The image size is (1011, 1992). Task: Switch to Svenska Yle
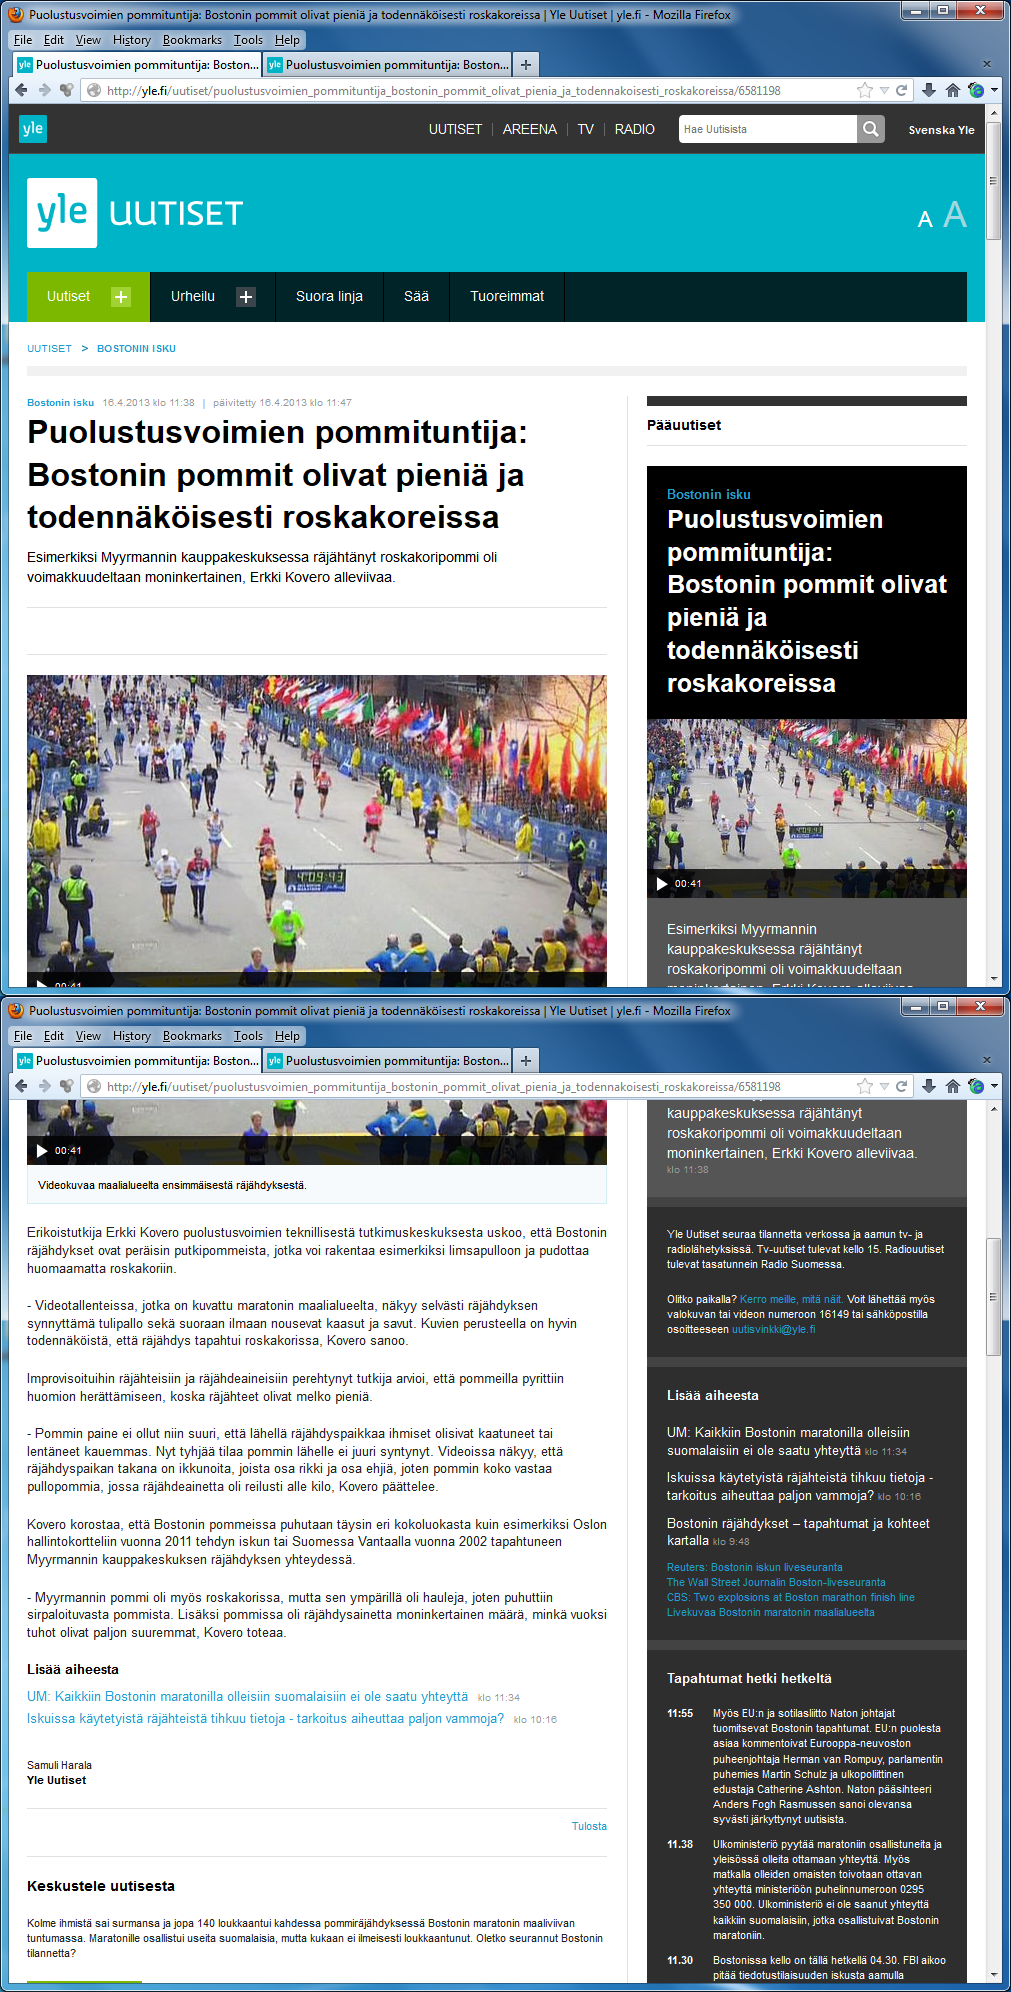click(x=941, y=130)
